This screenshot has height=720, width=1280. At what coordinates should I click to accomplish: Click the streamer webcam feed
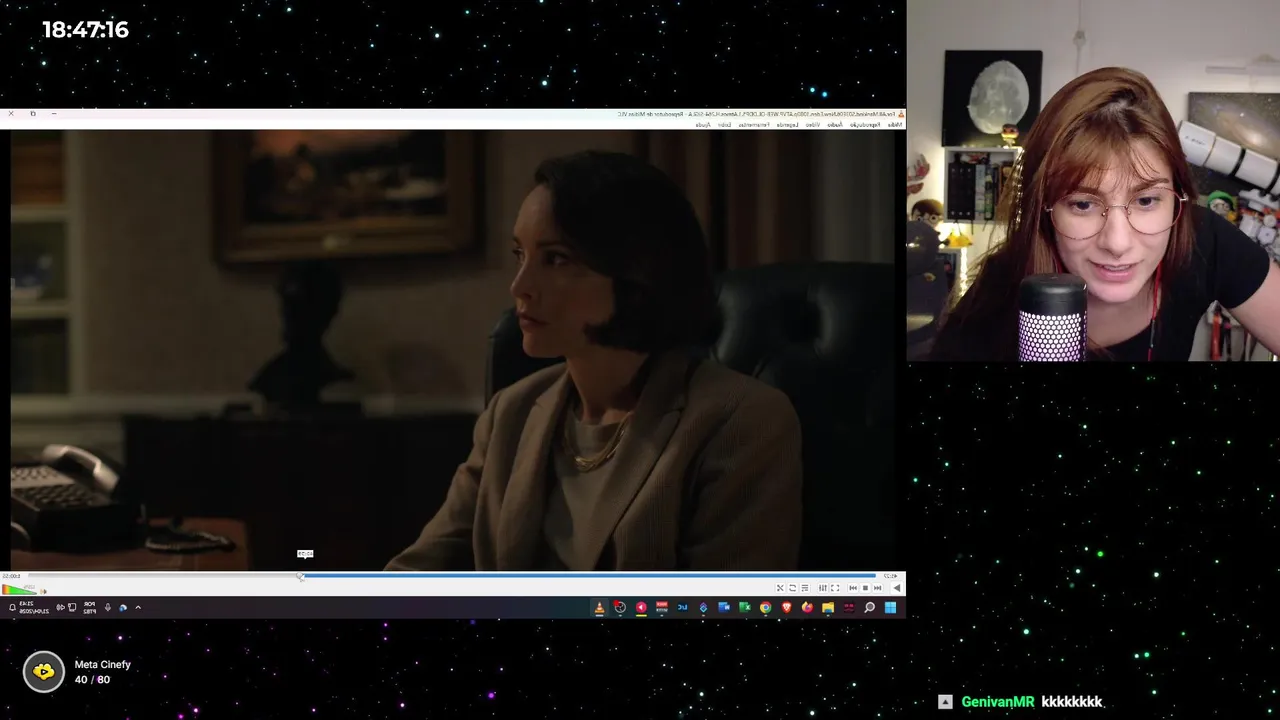(1093, 180)
